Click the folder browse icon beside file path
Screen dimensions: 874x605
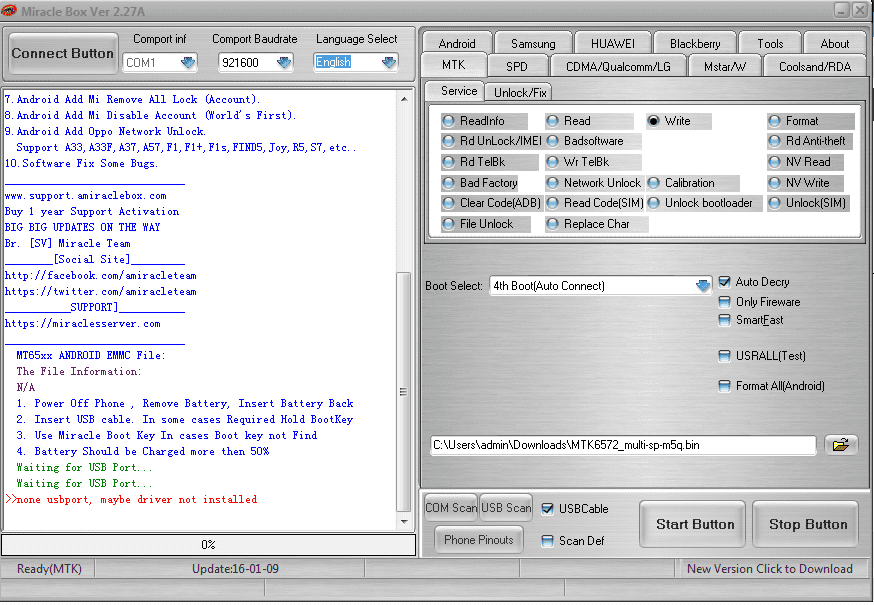(841, 445)
